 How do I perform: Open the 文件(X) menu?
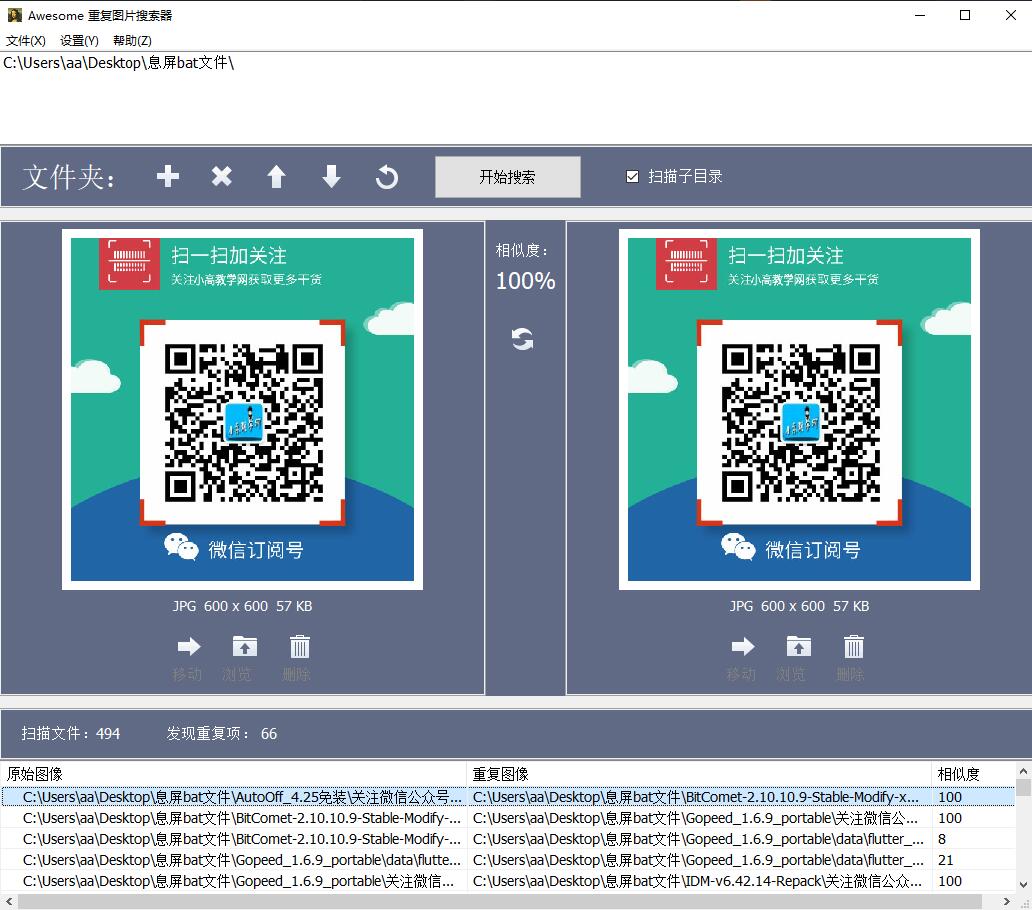pyautogui.click(x=26, y=41)
